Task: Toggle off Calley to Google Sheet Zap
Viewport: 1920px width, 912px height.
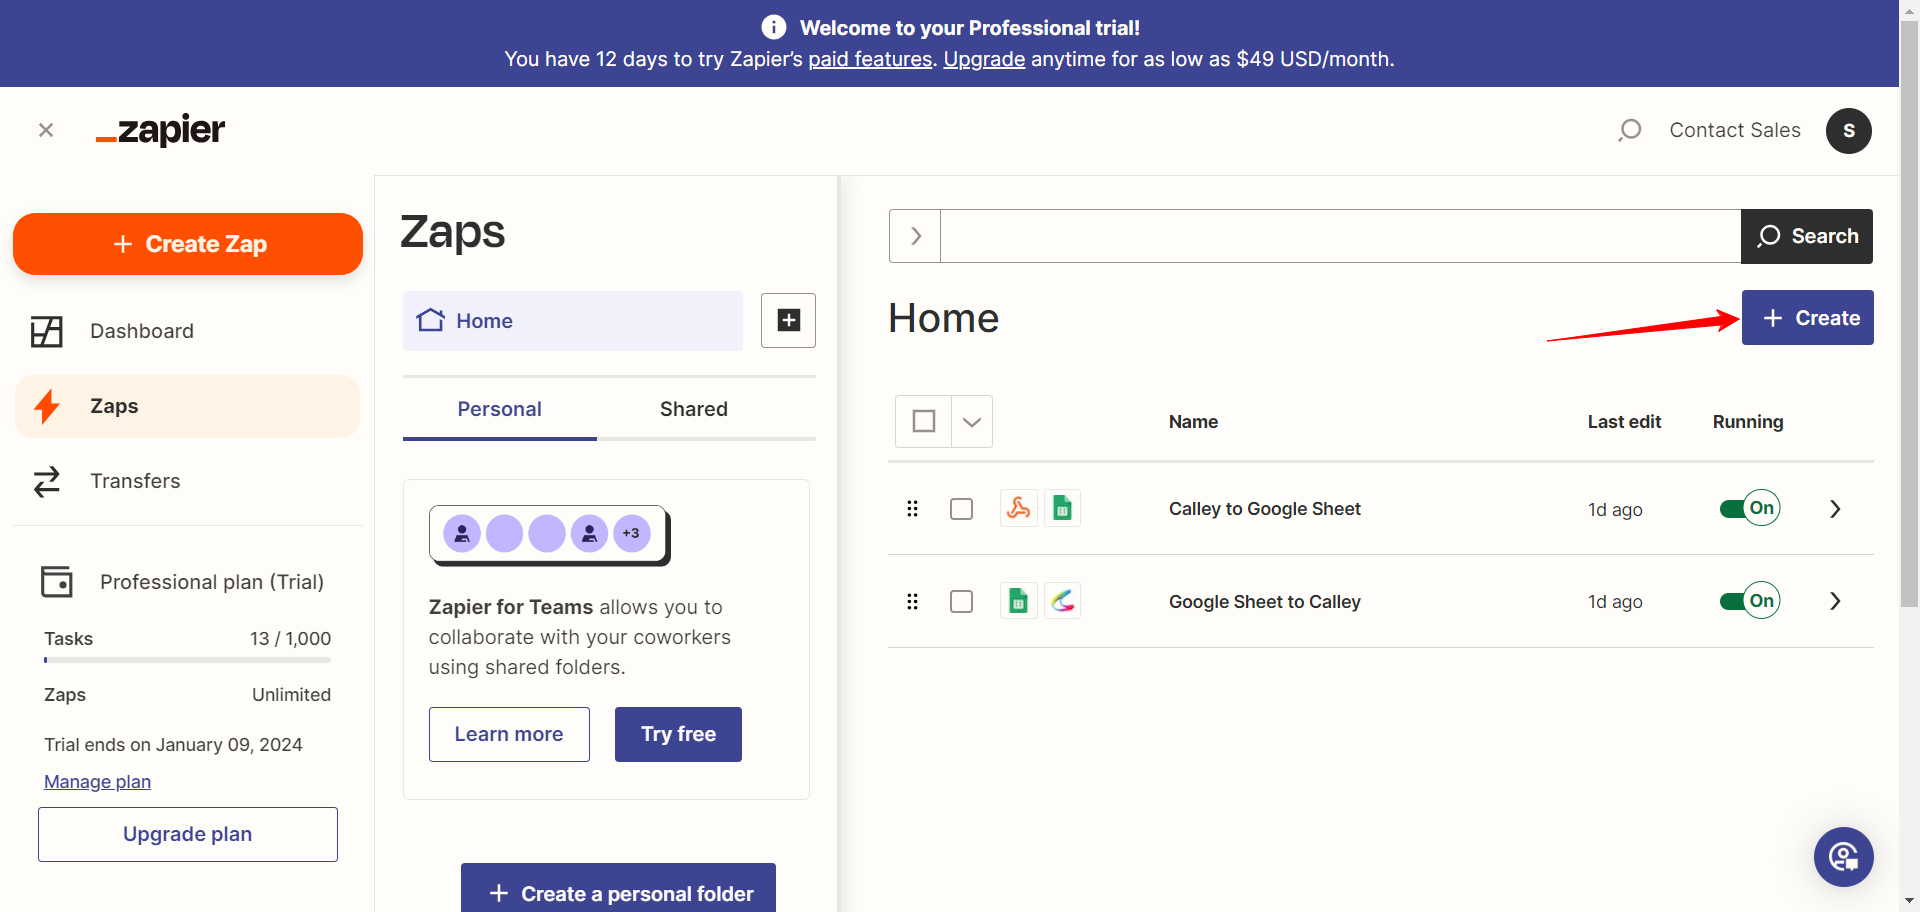Action: point(1750,508)
